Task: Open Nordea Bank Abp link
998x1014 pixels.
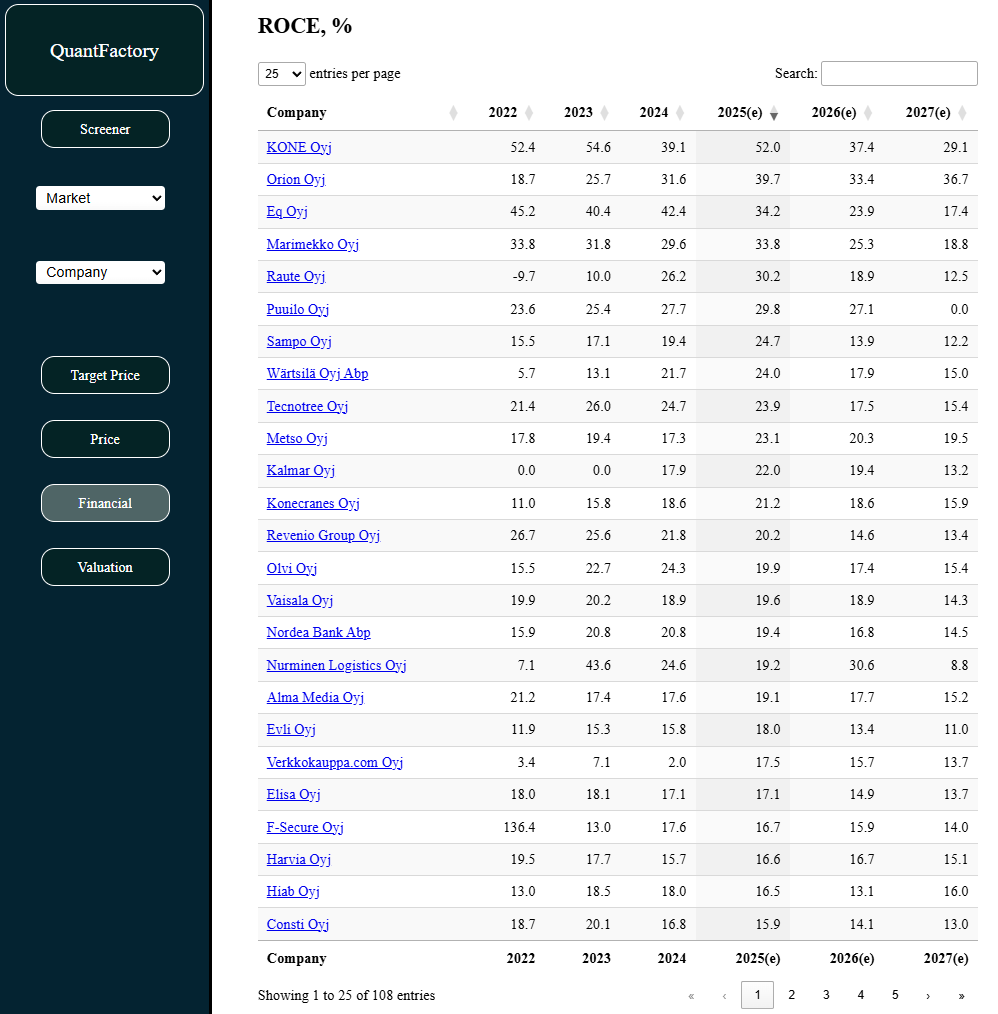Action: 318,633
